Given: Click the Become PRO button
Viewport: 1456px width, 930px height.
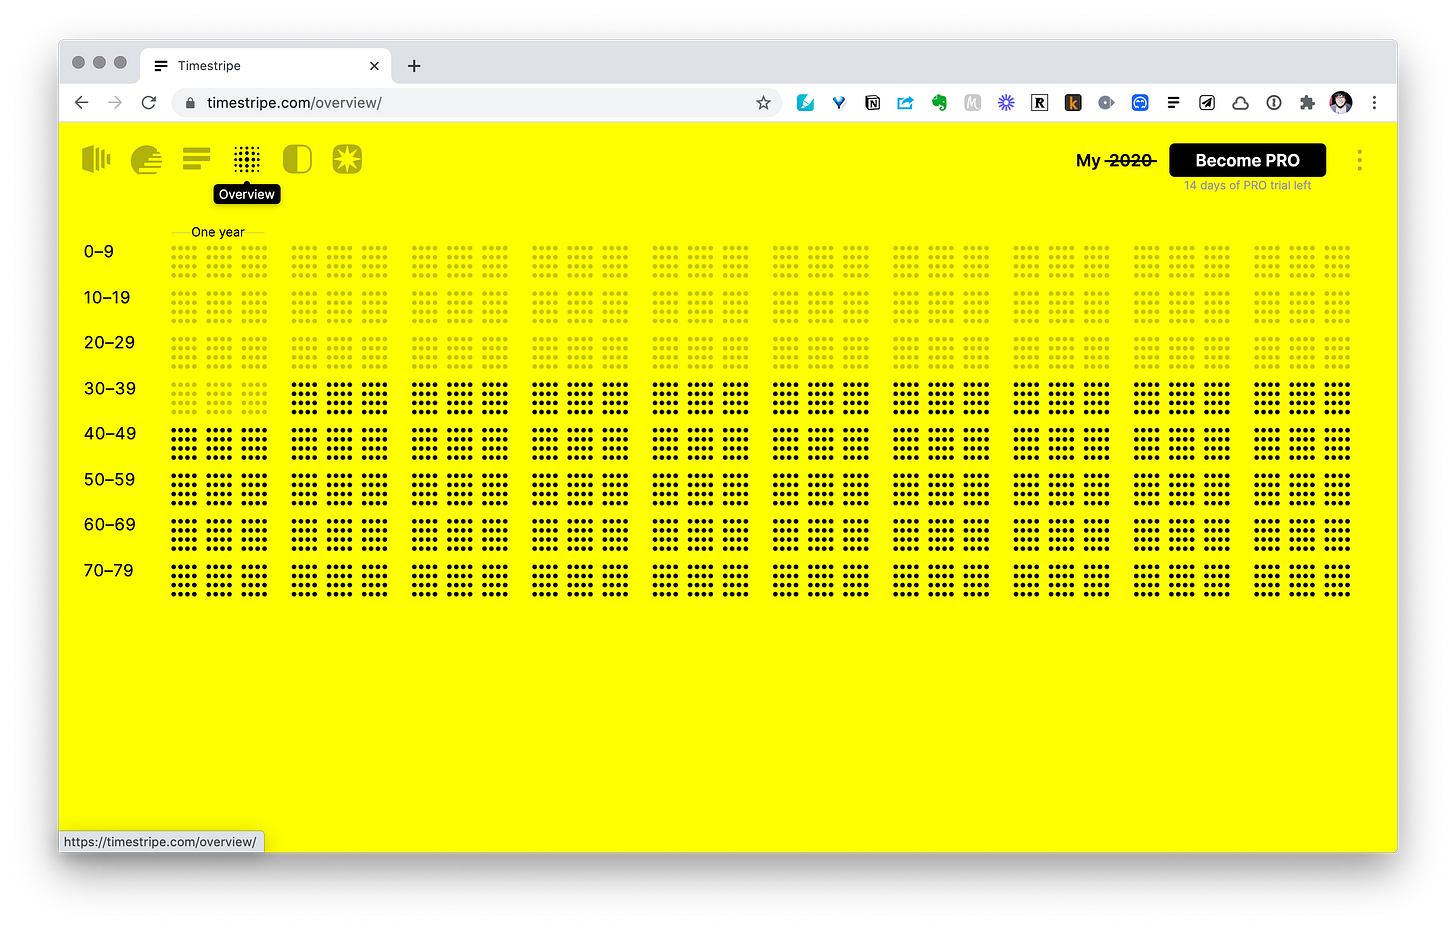Looking at the screenshot, I should click(1247, 160).
